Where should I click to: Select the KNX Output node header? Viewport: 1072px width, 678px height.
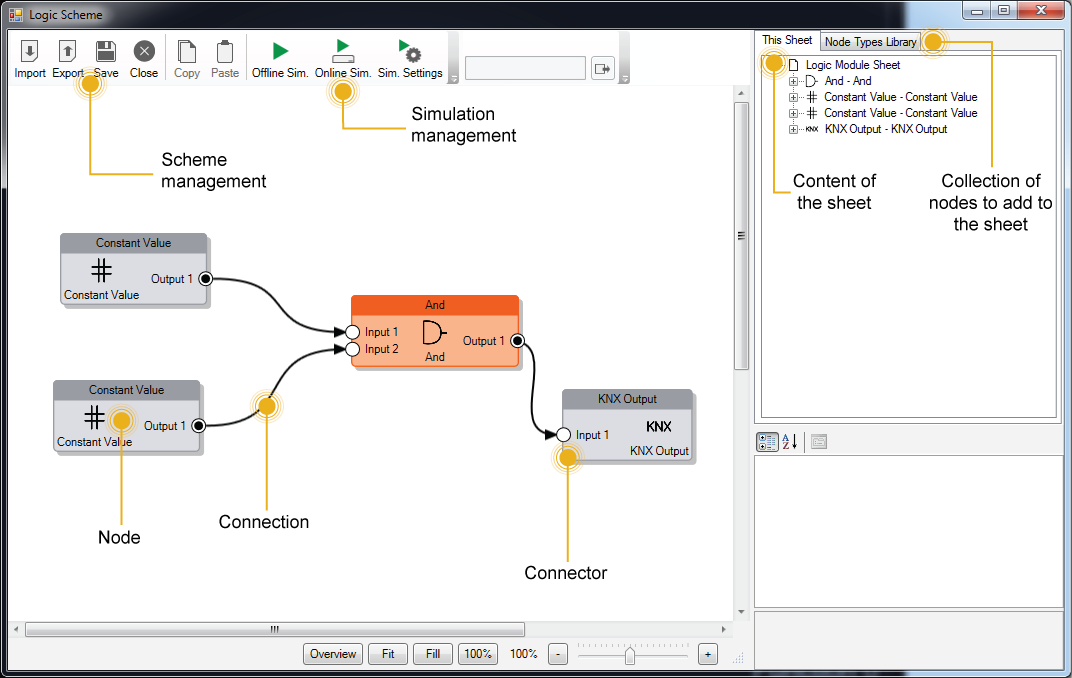point(627,399)
